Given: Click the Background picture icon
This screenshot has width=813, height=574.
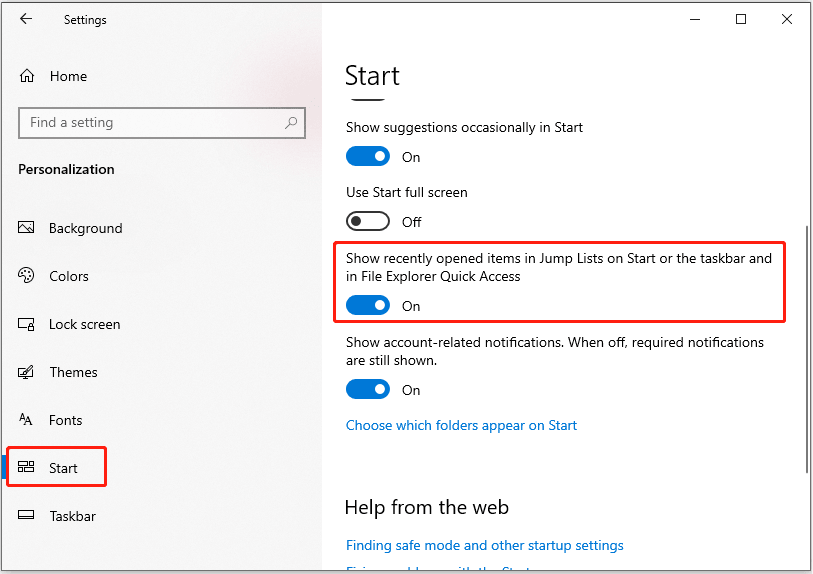Looking at the screenshot, I should [26, 228].
